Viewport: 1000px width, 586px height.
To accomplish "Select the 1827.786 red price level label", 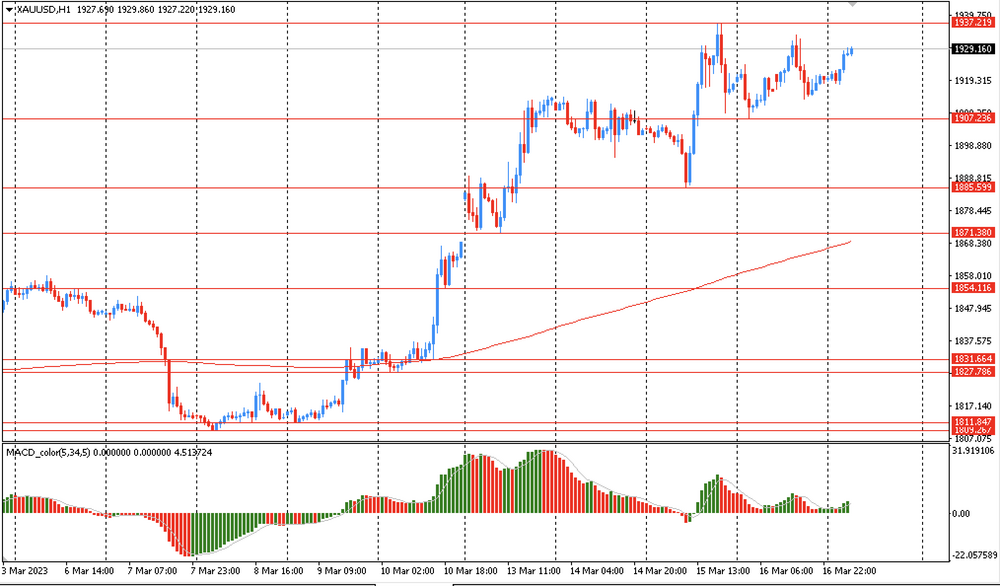I will [x=973, y=371].
